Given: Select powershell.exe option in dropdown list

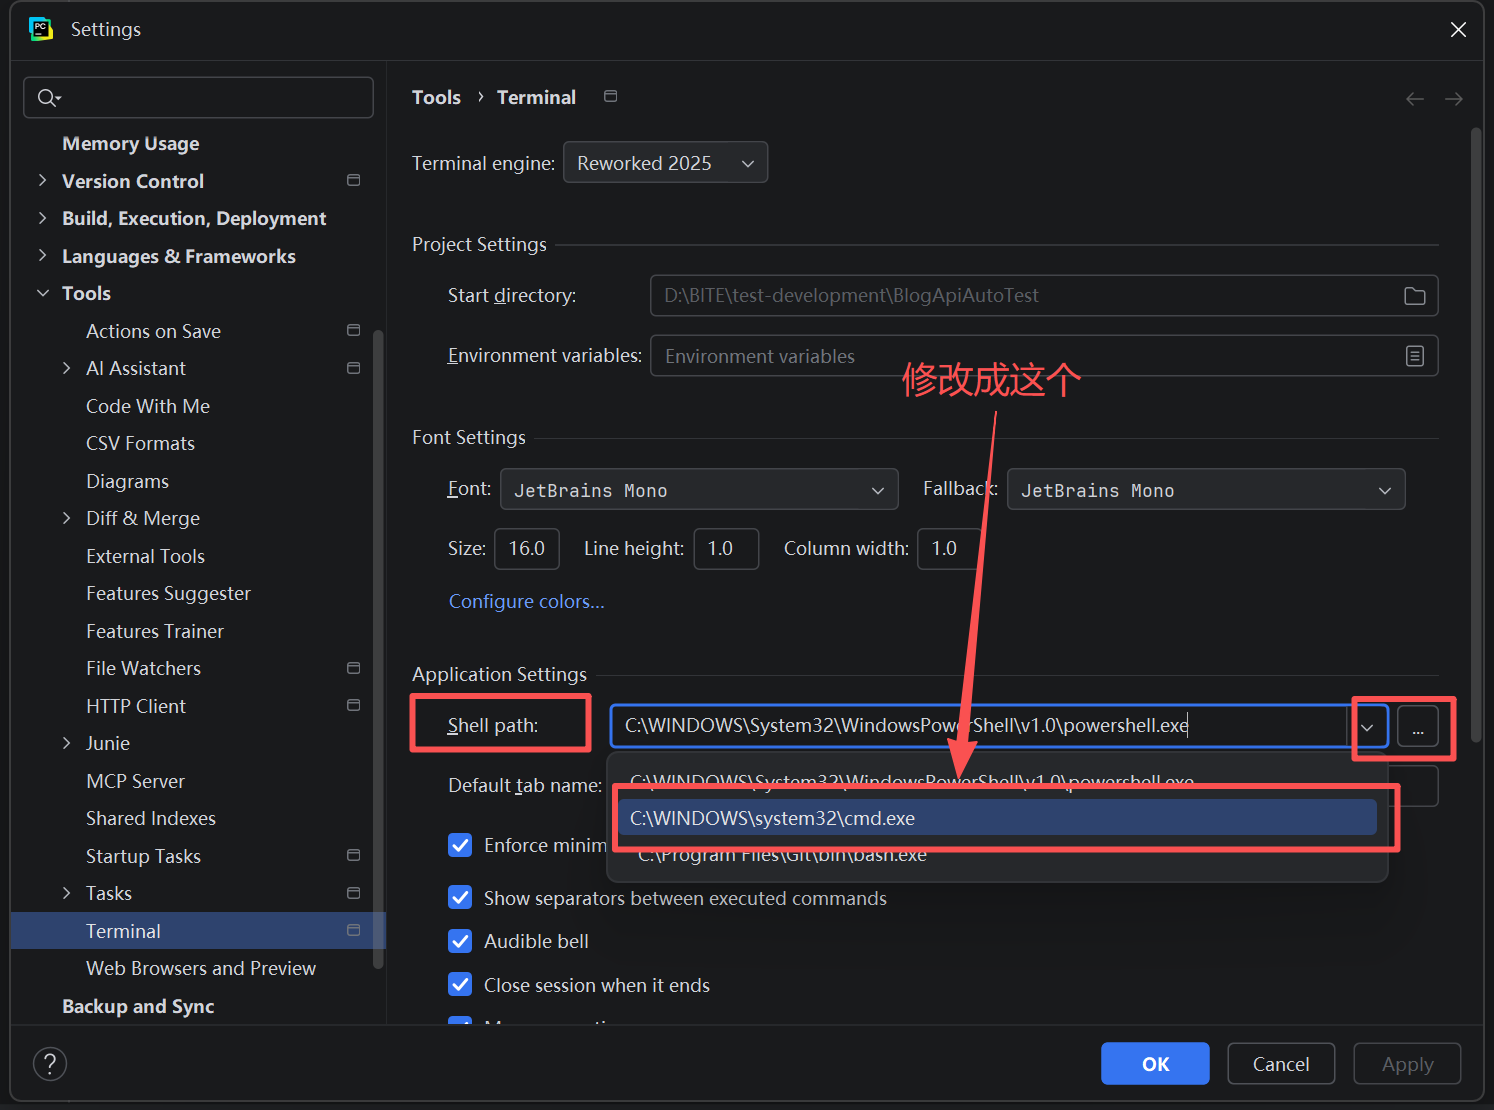Looking at the screenshot, I should pyautogui.click(x=997, y=780).
